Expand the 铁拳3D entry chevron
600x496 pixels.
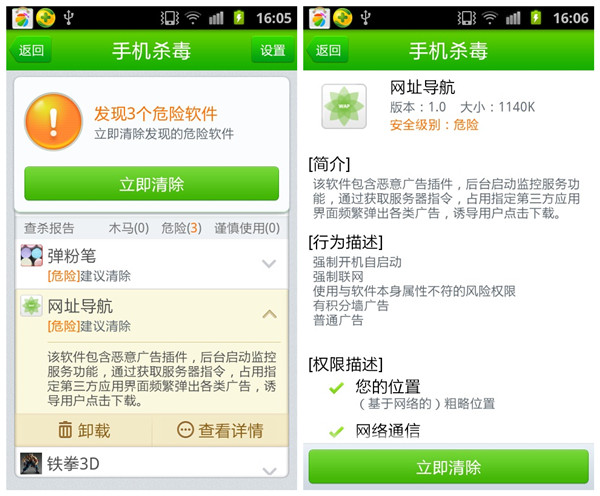[270, 470]
